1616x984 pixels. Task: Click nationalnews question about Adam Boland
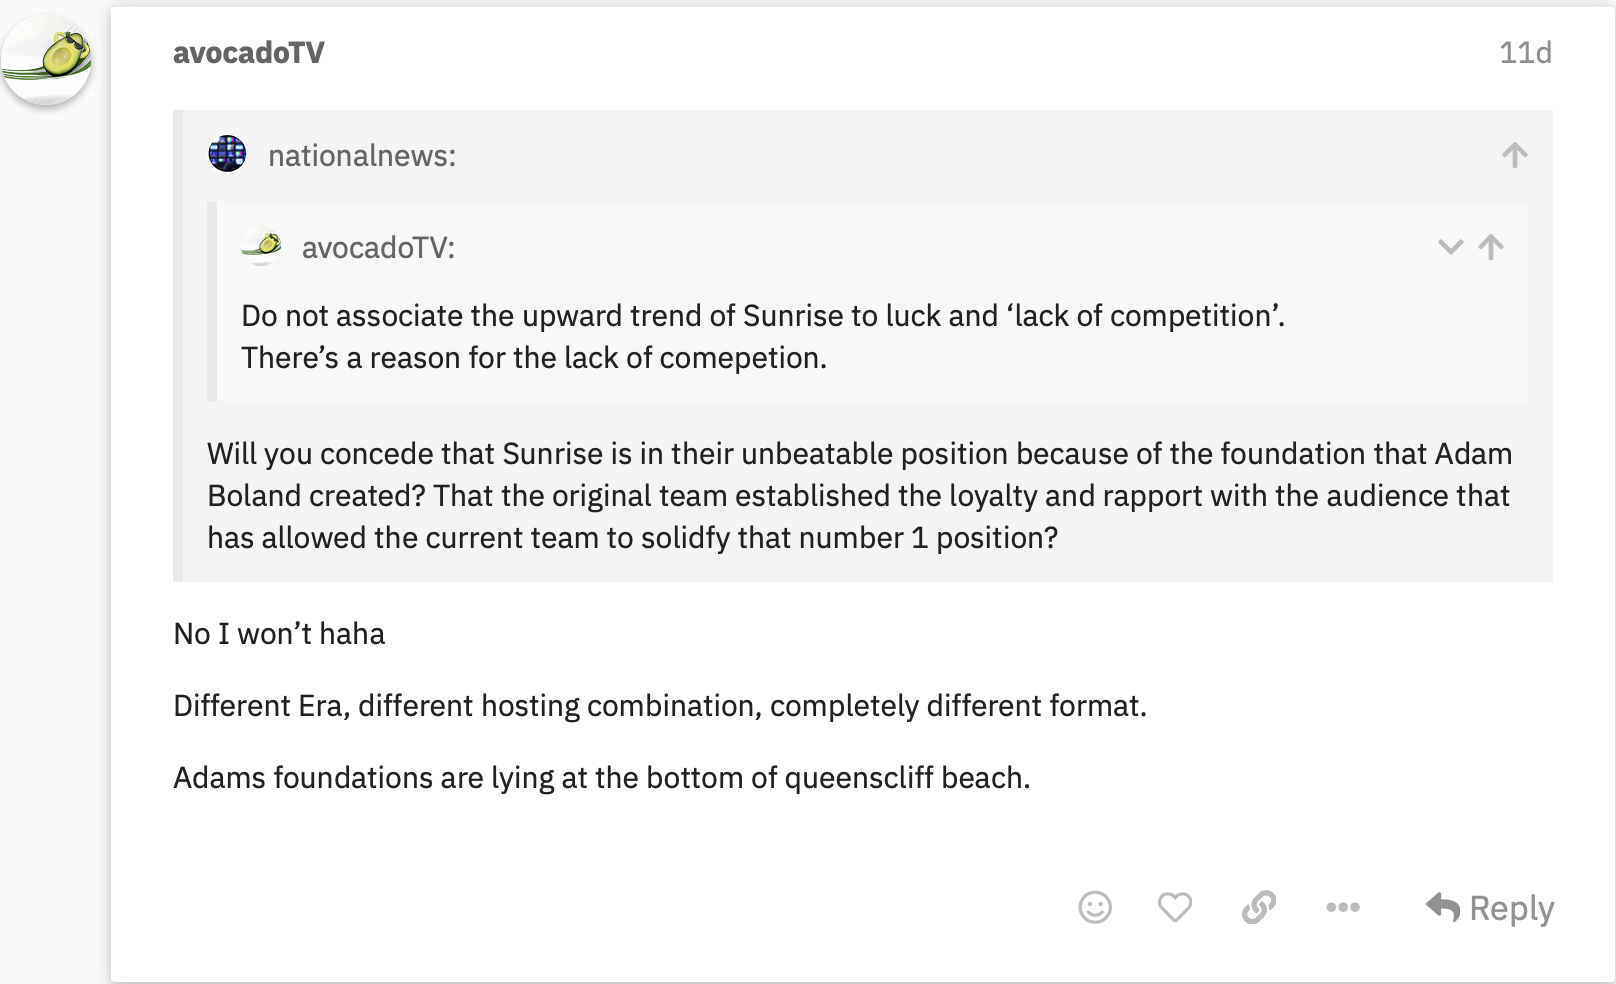coord(860,496)
